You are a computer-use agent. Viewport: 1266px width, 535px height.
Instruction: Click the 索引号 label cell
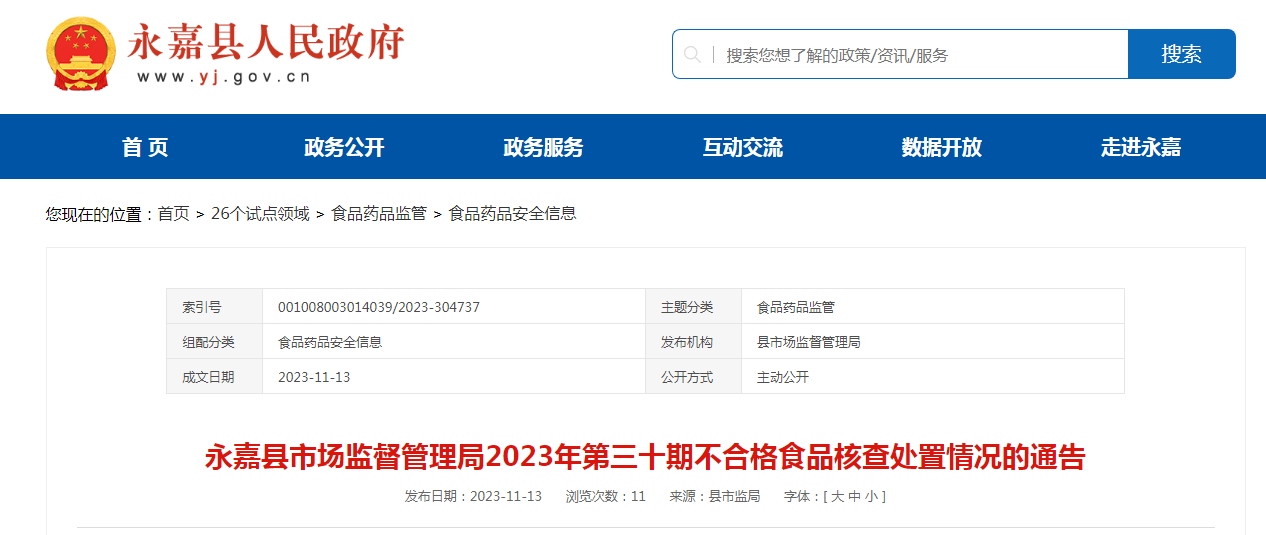coord(215,307)
